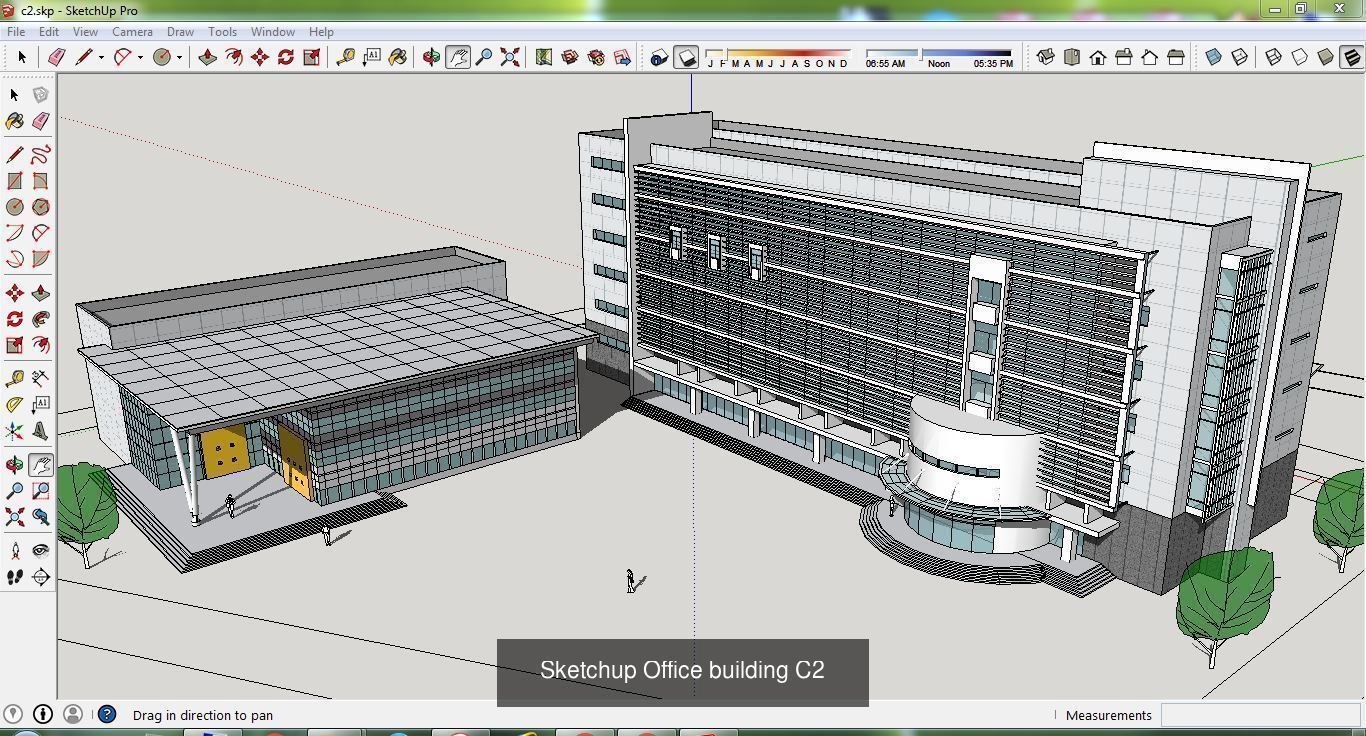Select the Follow Me tool
Viewport: 1366px width, 736px height.
[x=40, y=319]
